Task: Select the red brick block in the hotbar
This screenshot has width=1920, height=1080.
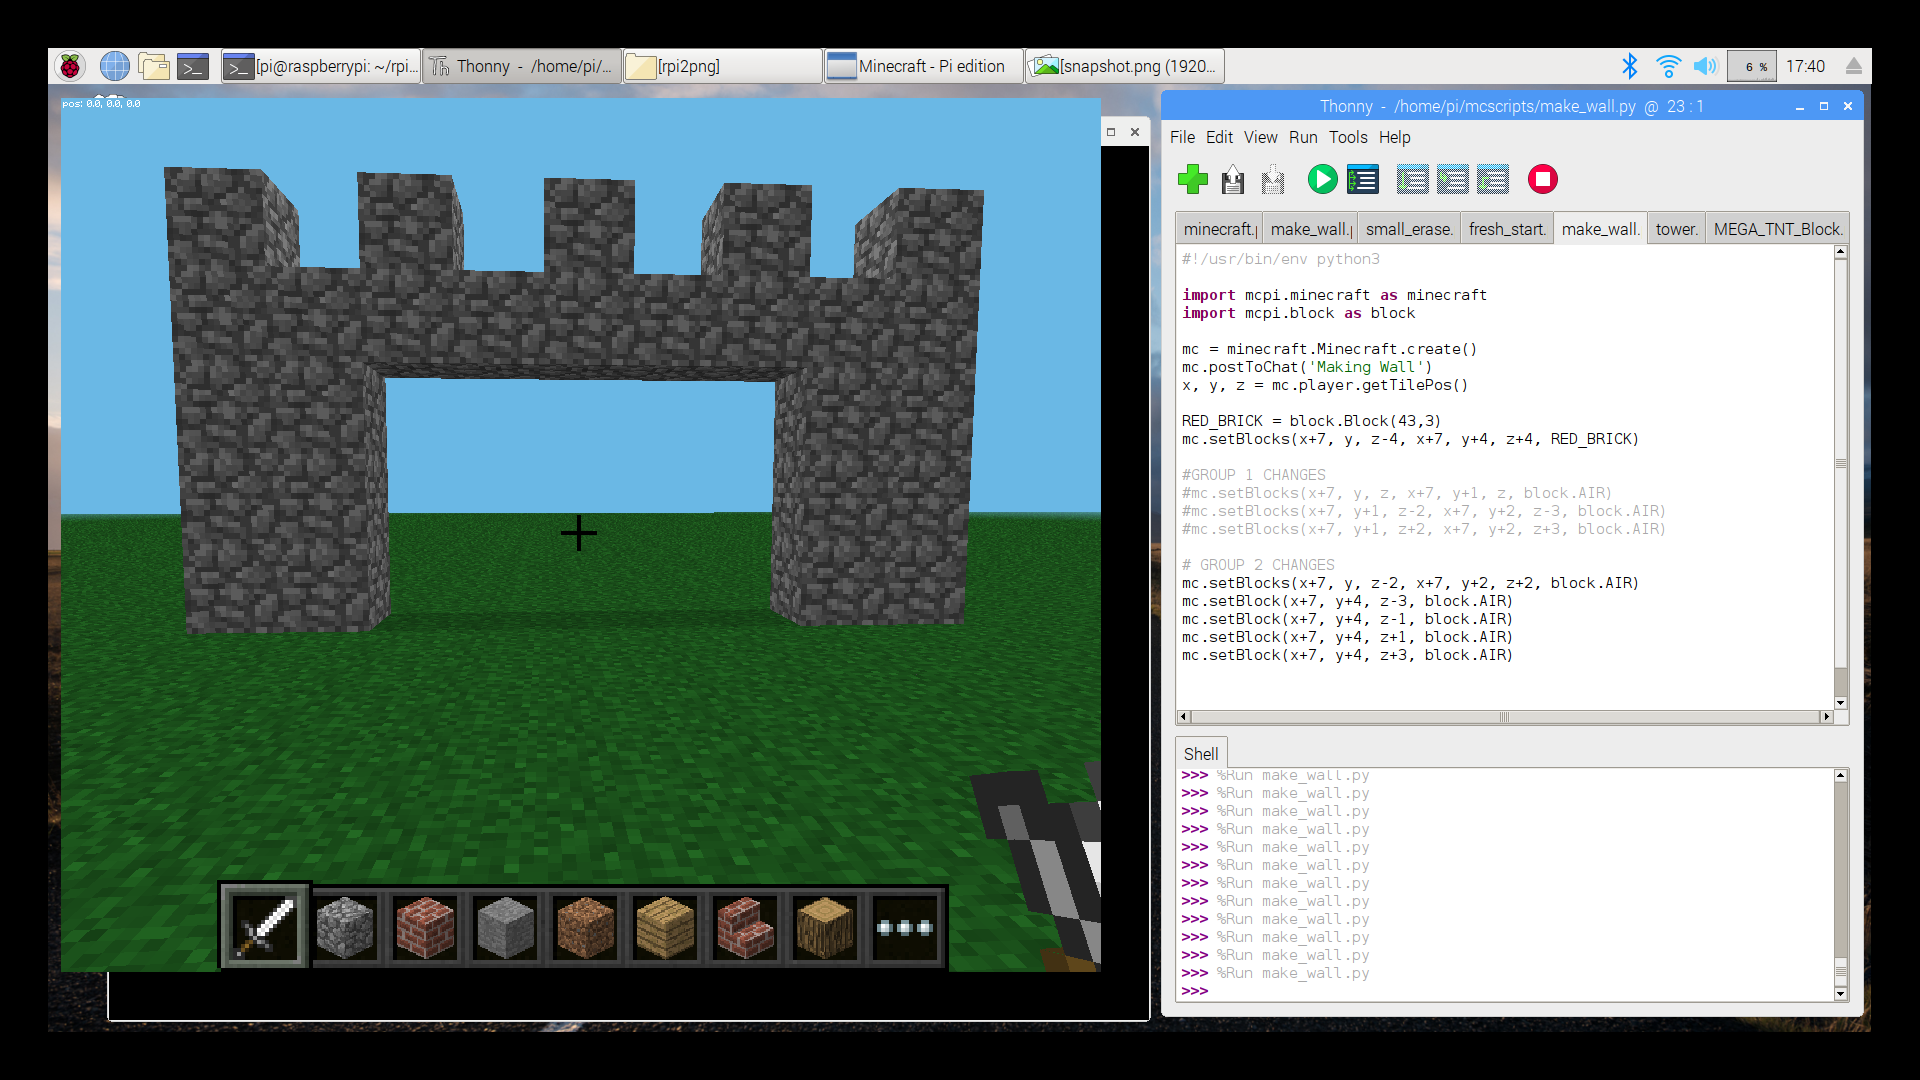Action: point(425,928)
